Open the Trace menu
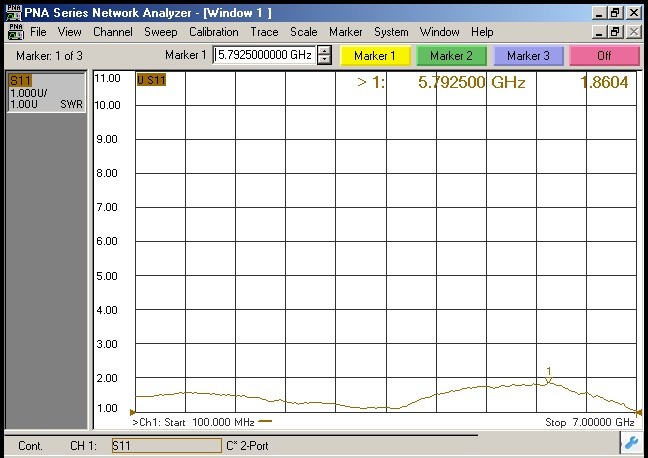This screenshot has width=648, height=458. pos(264,32)
